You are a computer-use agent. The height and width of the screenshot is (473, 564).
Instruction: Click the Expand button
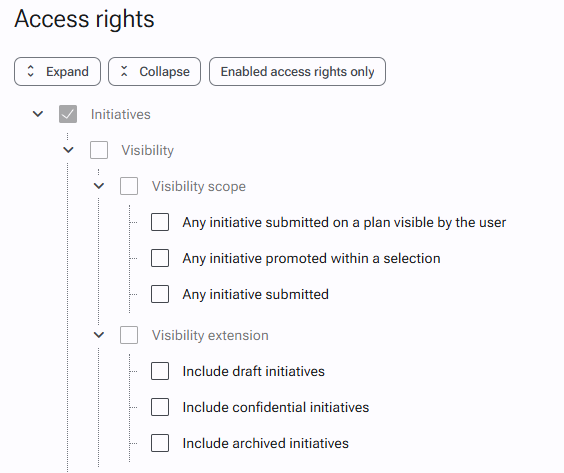(x=57, y=72)
